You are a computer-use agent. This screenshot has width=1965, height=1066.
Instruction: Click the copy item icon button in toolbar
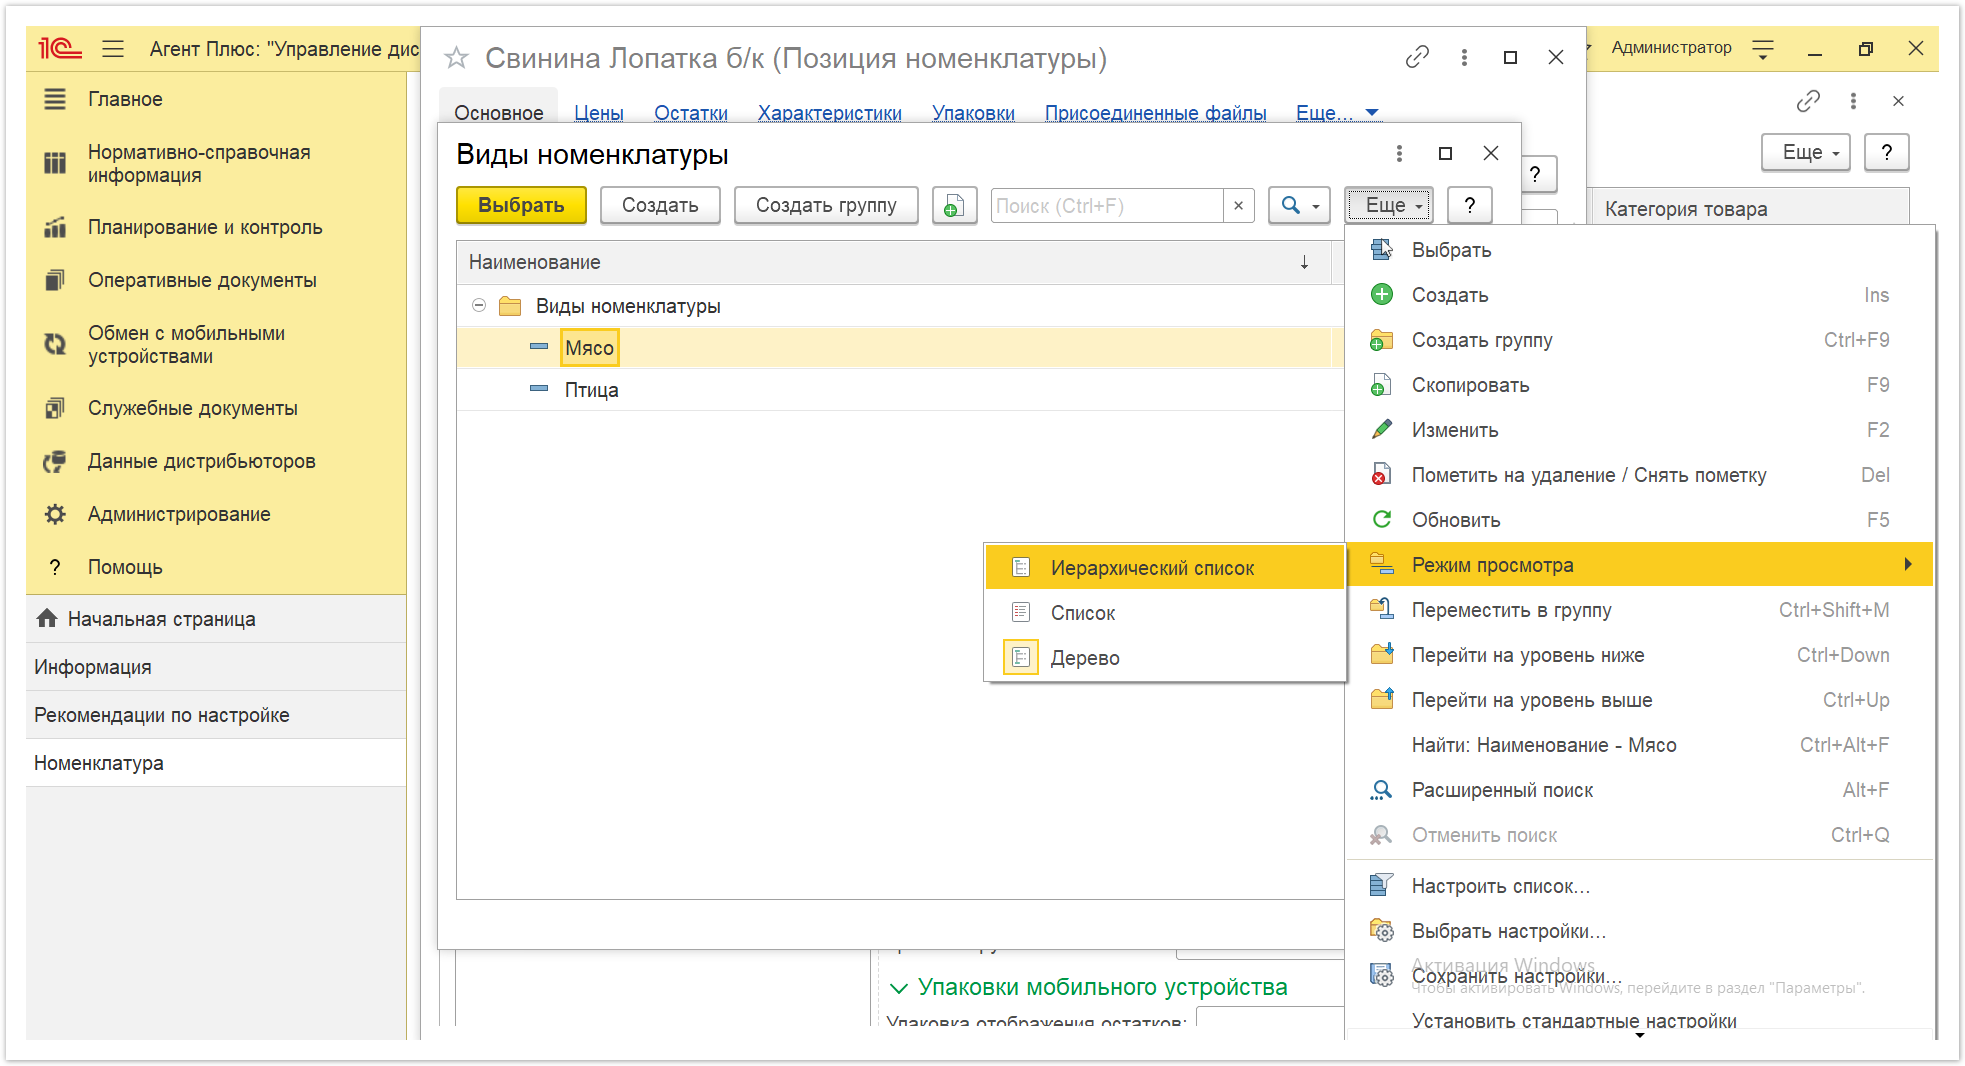pos(954,205)
